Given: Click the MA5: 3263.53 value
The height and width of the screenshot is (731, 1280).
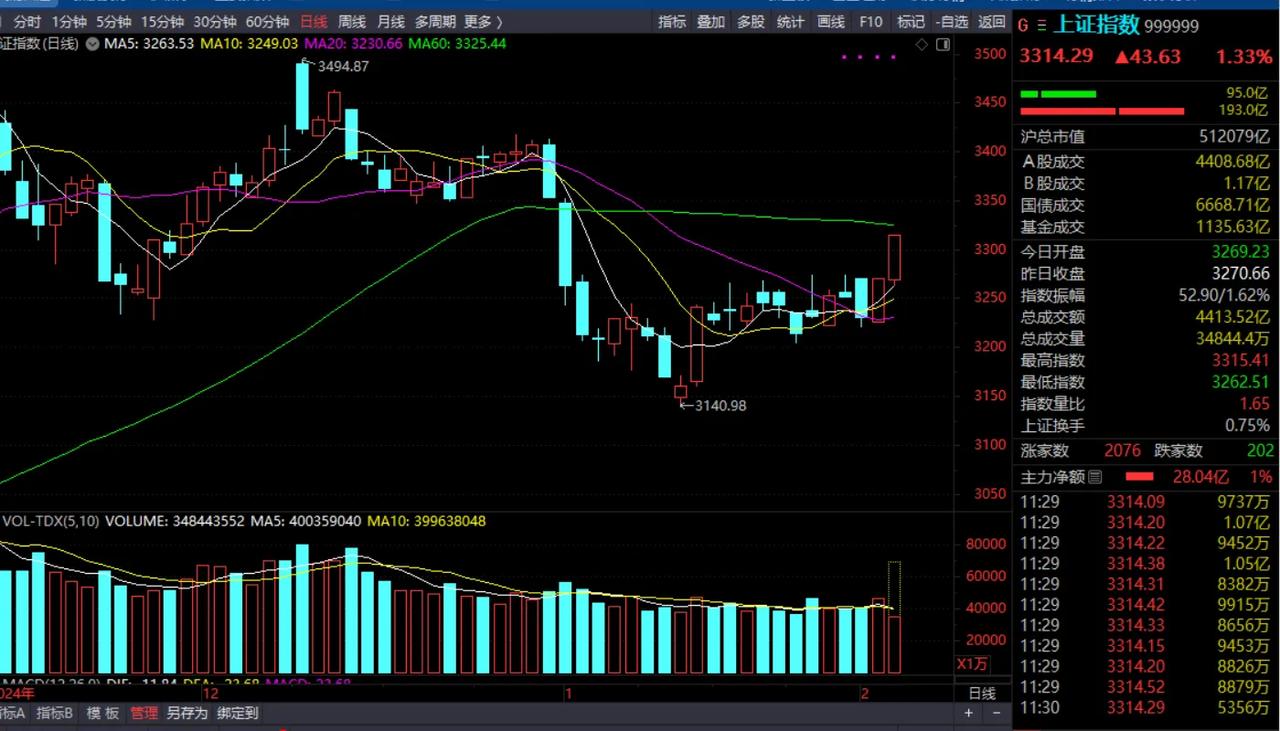Looking at the screenshot, I should (x=150, y=43).
